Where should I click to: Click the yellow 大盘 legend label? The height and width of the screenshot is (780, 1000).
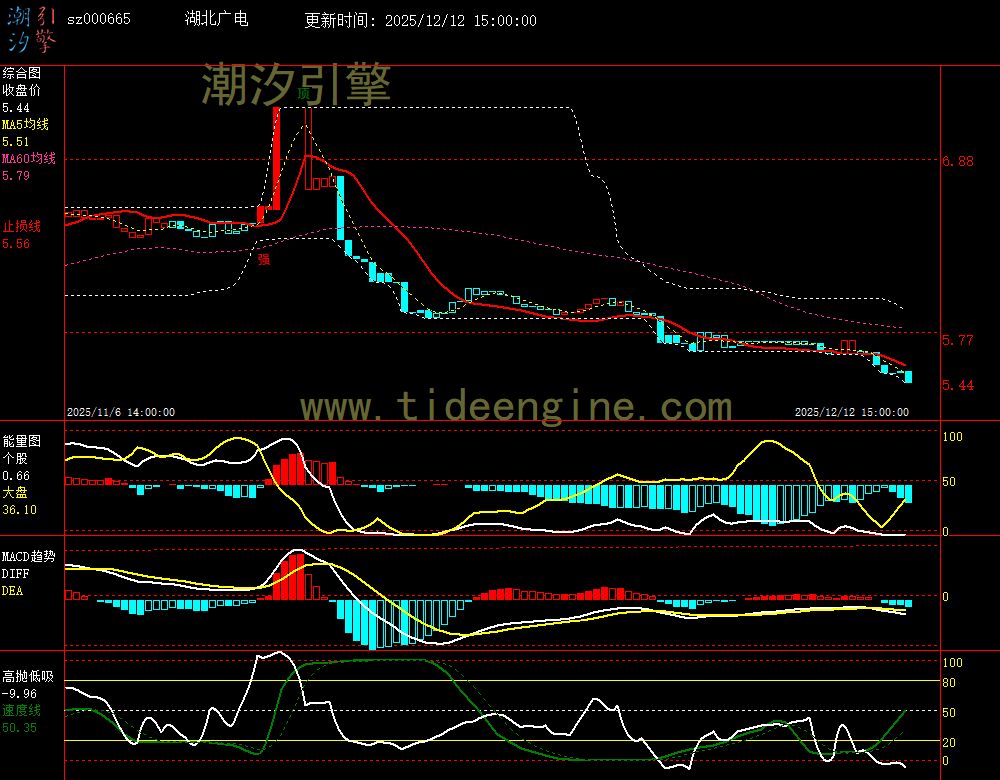click(15, 493)
